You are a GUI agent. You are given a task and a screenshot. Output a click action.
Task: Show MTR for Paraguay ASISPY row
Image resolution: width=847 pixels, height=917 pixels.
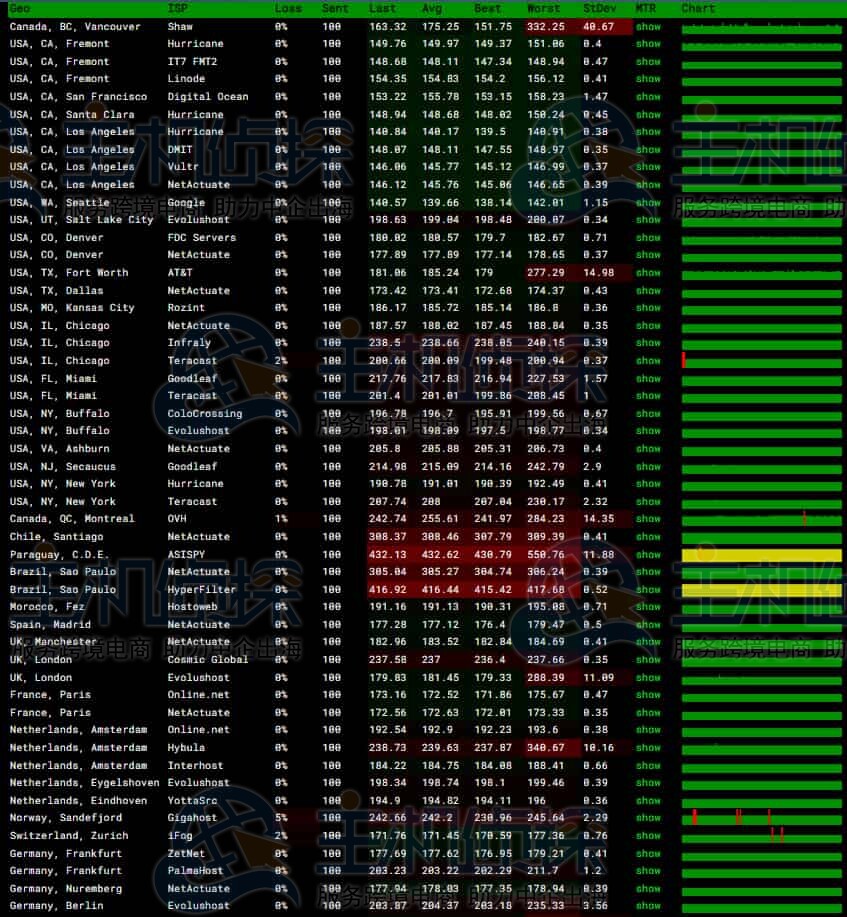pos(648,555)
